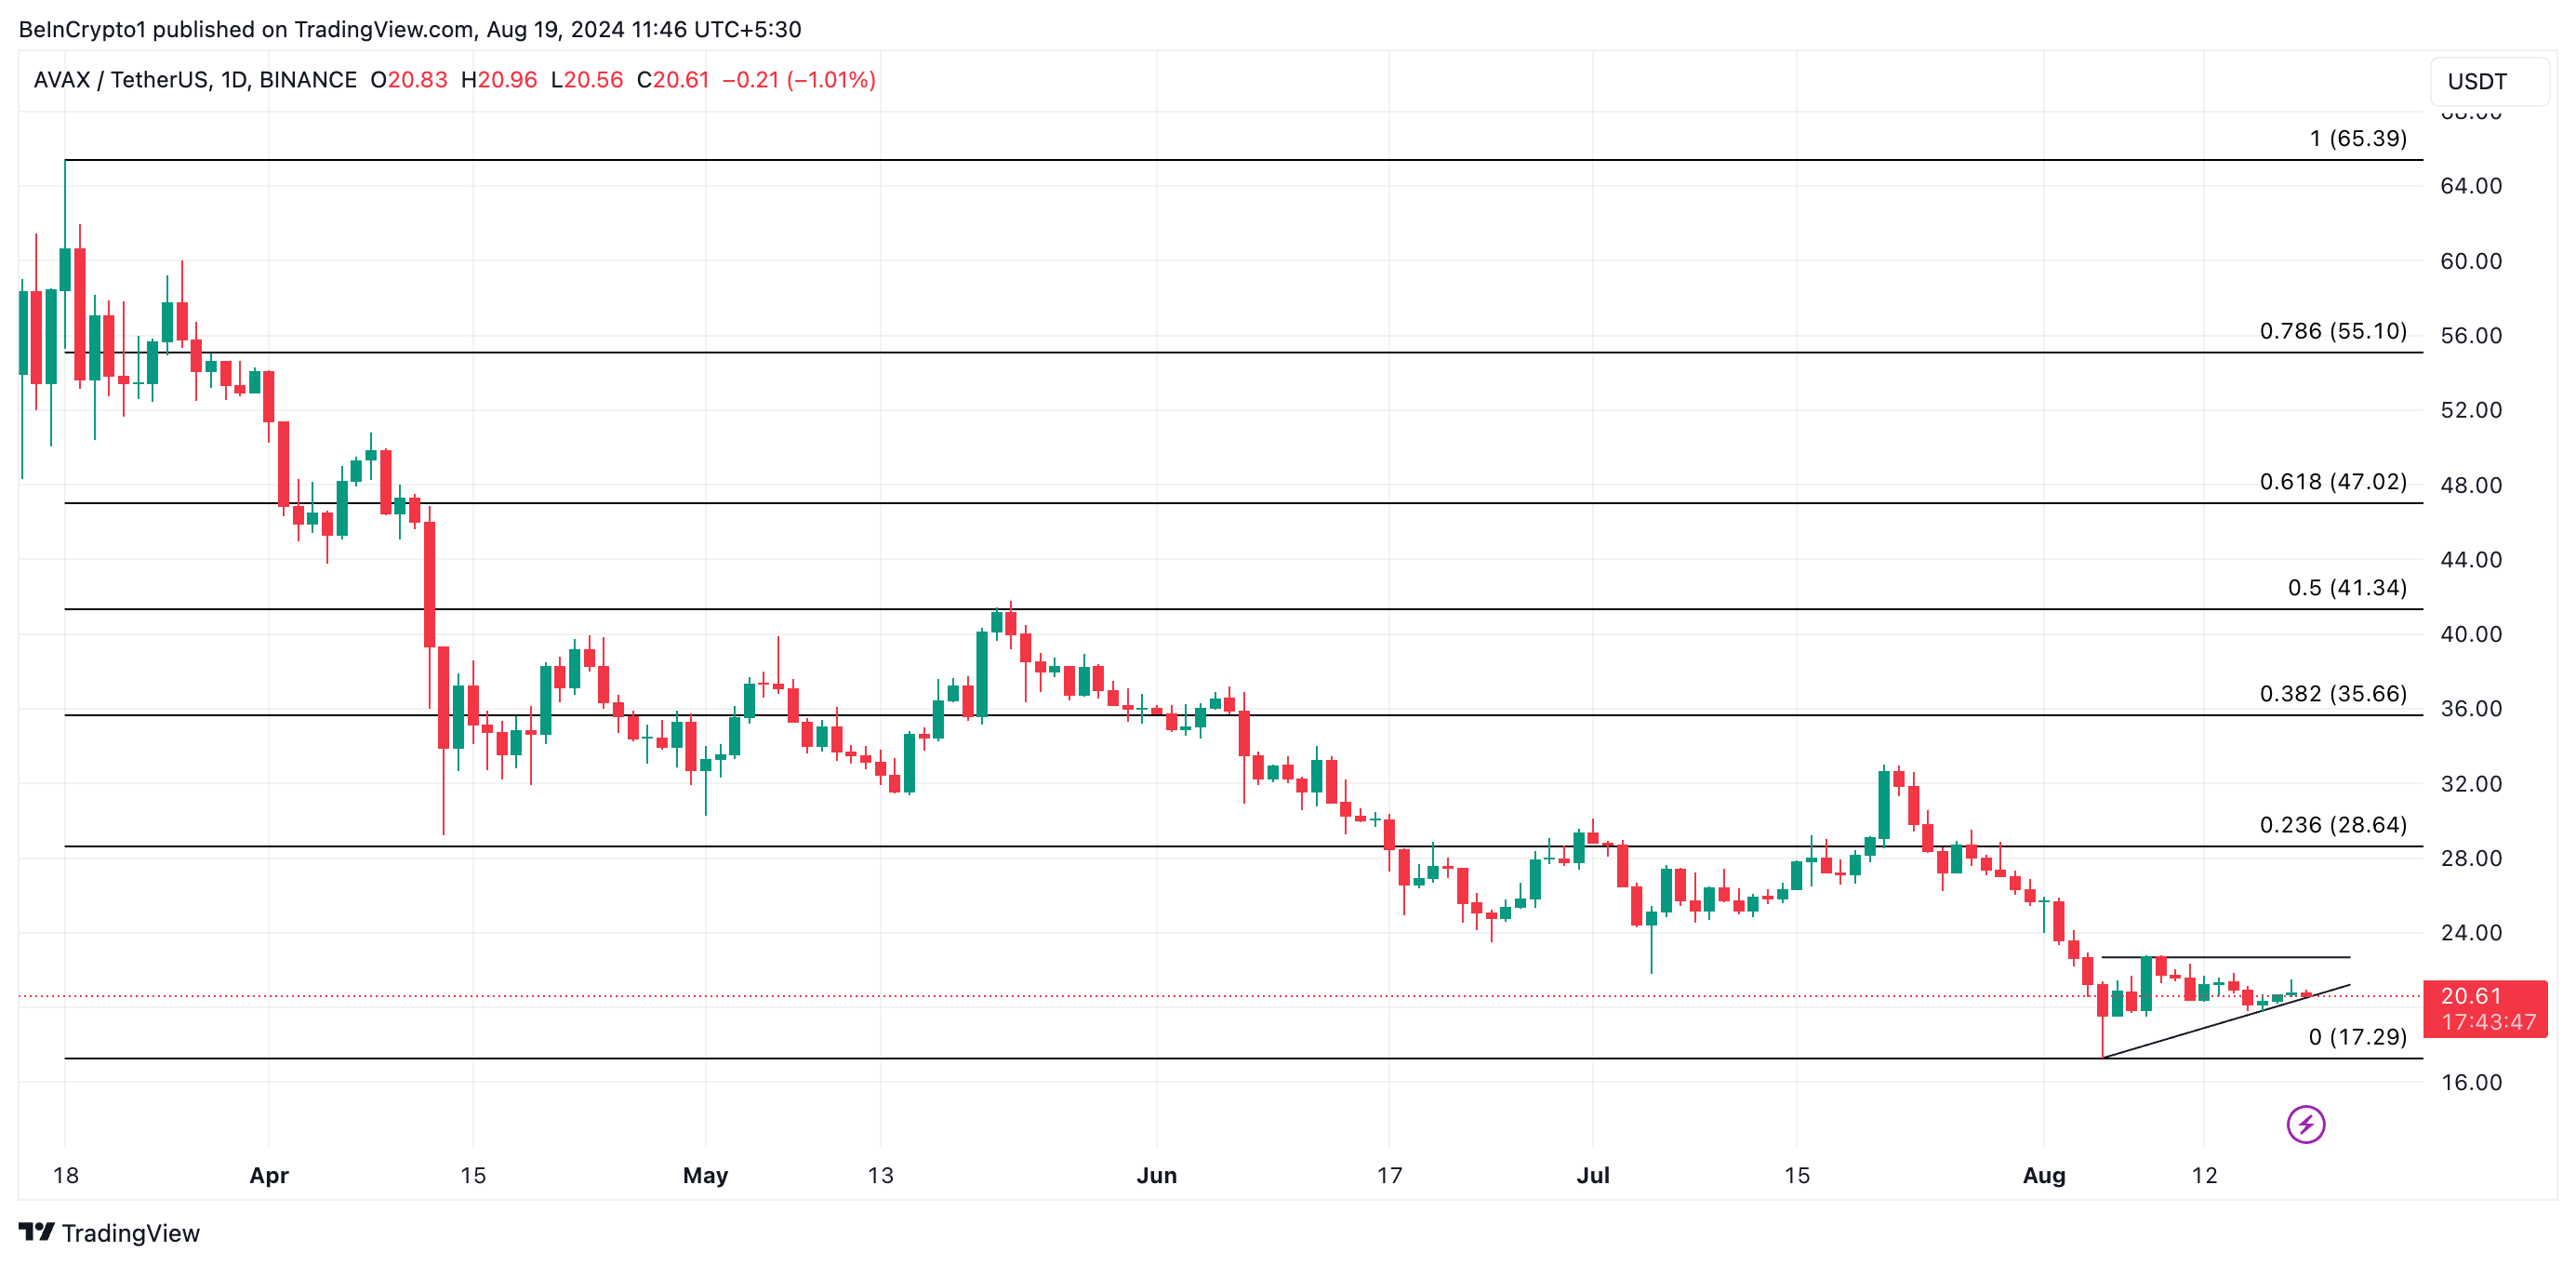The width and height of the screenshot is (2576, 1265).
Task: Click the red percentage change −0.21 (−1.01%)
Action: click(798, 80)
